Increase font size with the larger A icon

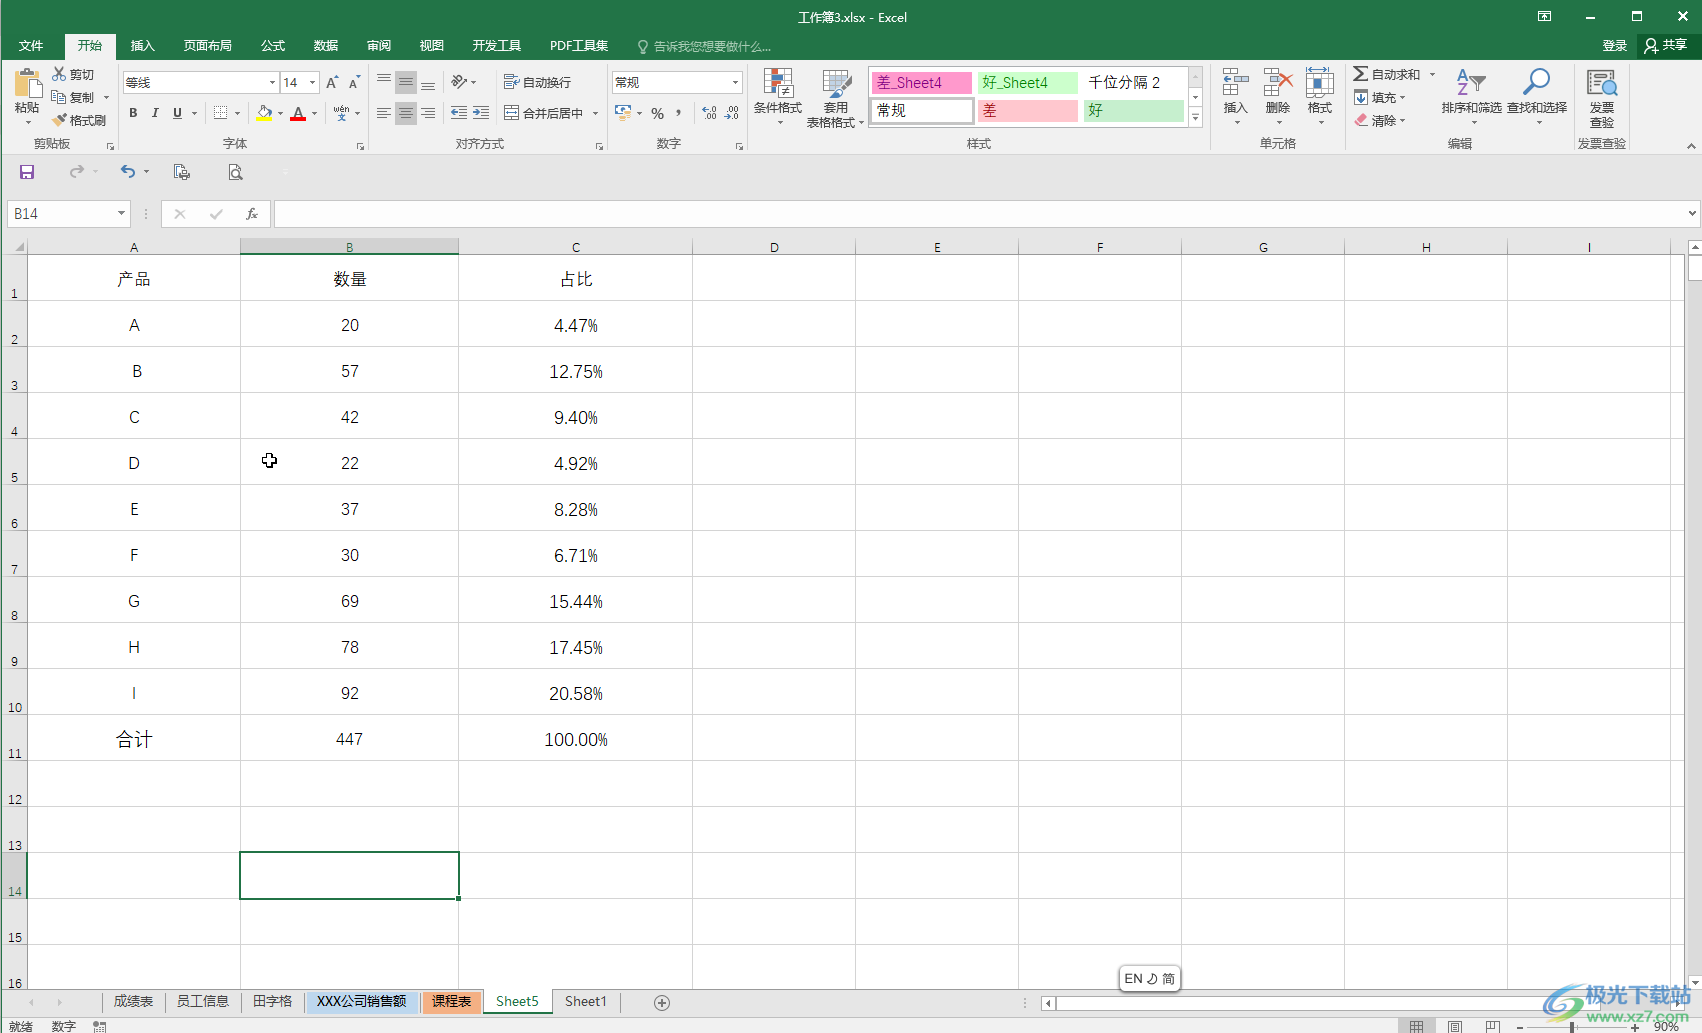(333, 83)
